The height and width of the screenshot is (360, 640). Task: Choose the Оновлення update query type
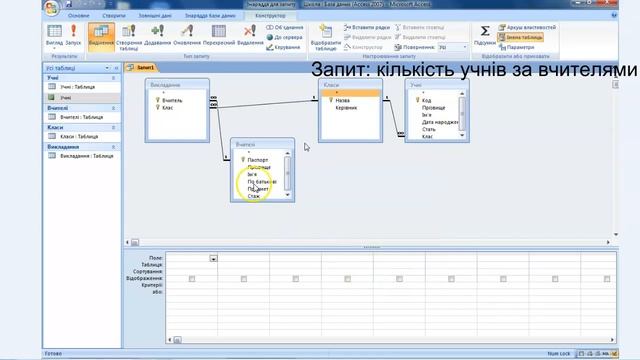[x=187, y=35]
